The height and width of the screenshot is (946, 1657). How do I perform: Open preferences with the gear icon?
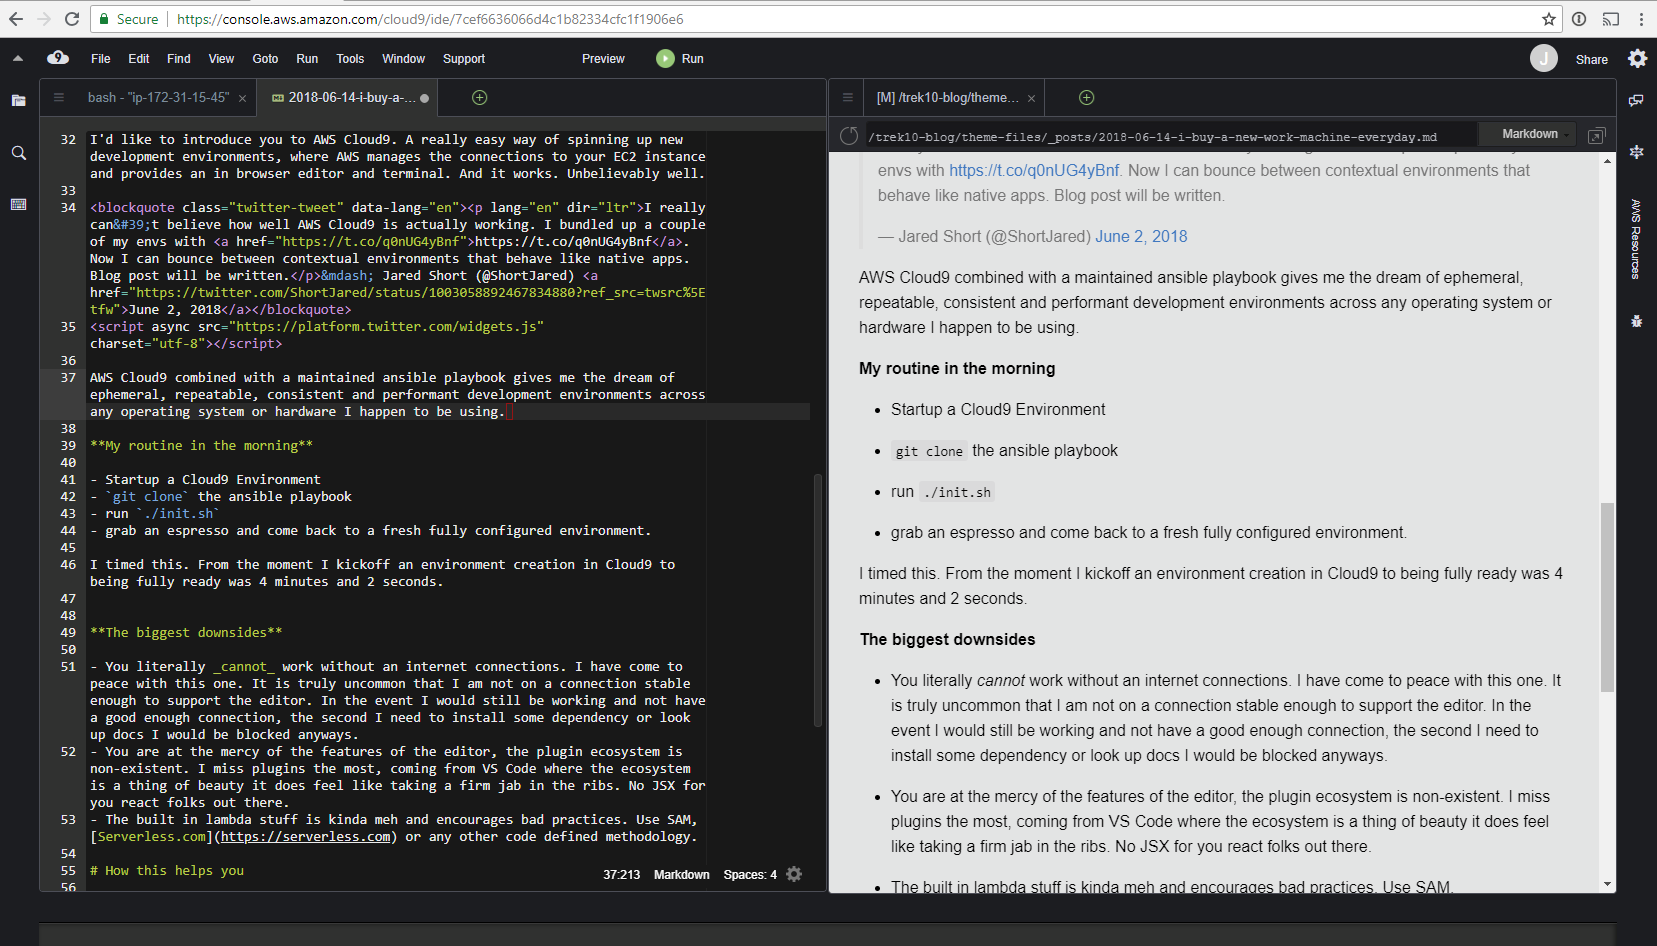click(x=1637, y=58)
